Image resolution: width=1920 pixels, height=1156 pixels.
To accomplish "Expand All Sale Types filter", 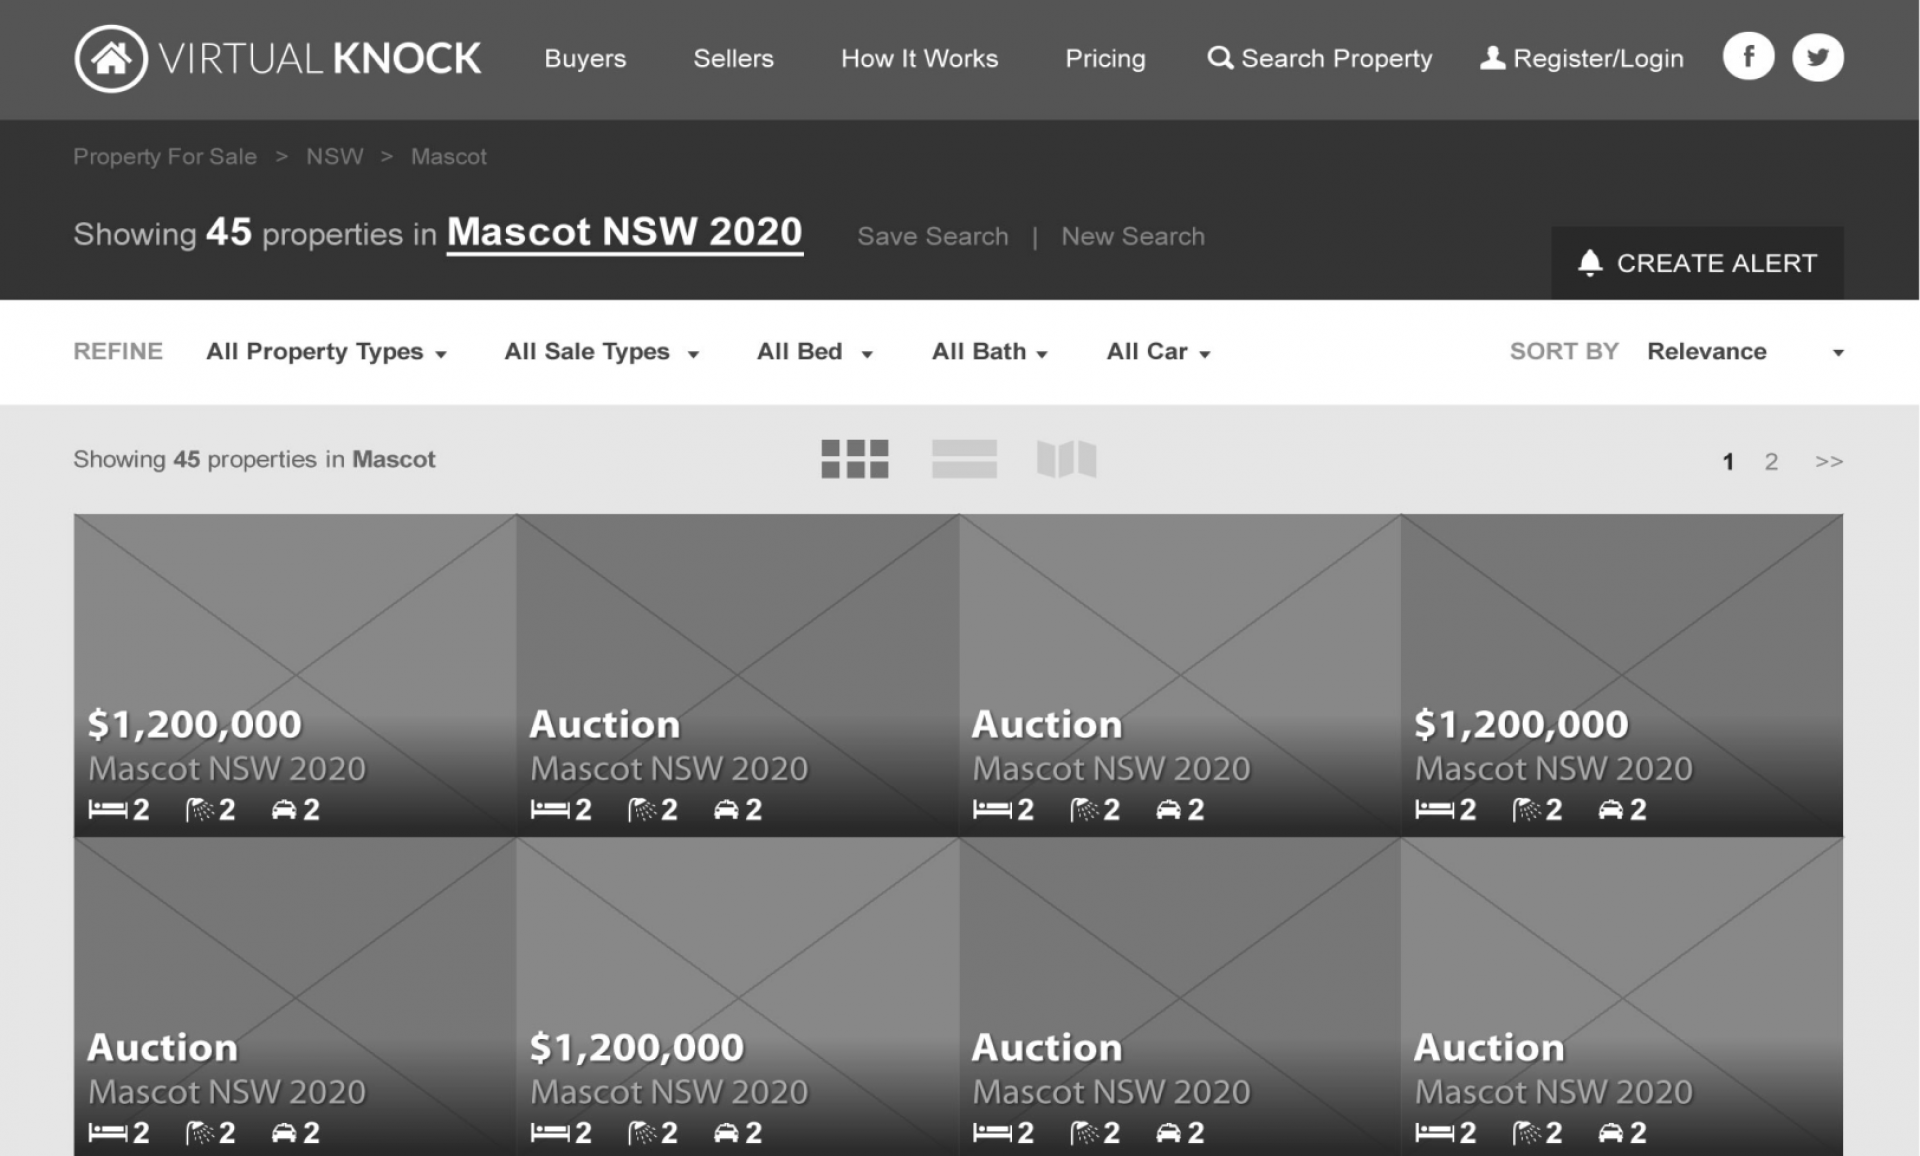I will pos(601,352).
